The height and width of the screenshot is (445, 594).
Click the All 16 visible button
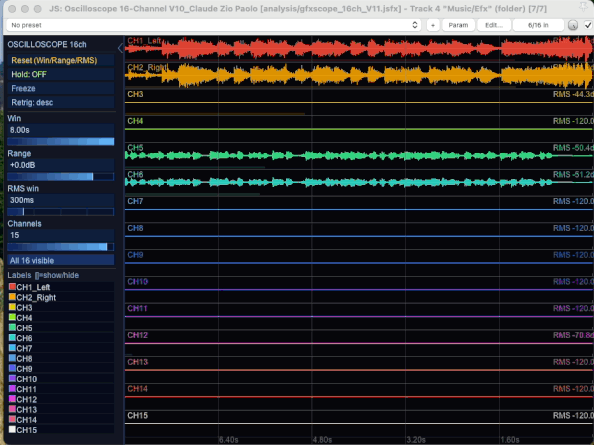61,261
